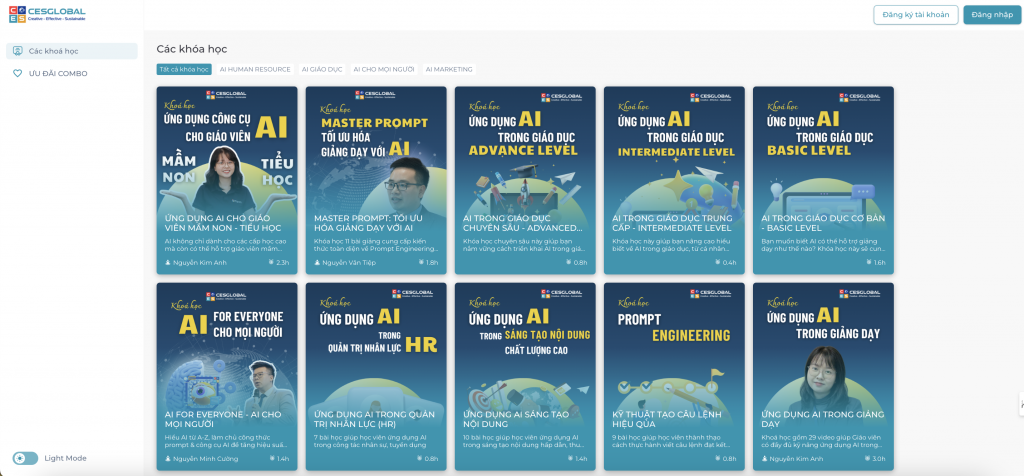The image size is (1024, 476).
Task: Click the duration icon next to 0.4h
Action: point(718,262)
